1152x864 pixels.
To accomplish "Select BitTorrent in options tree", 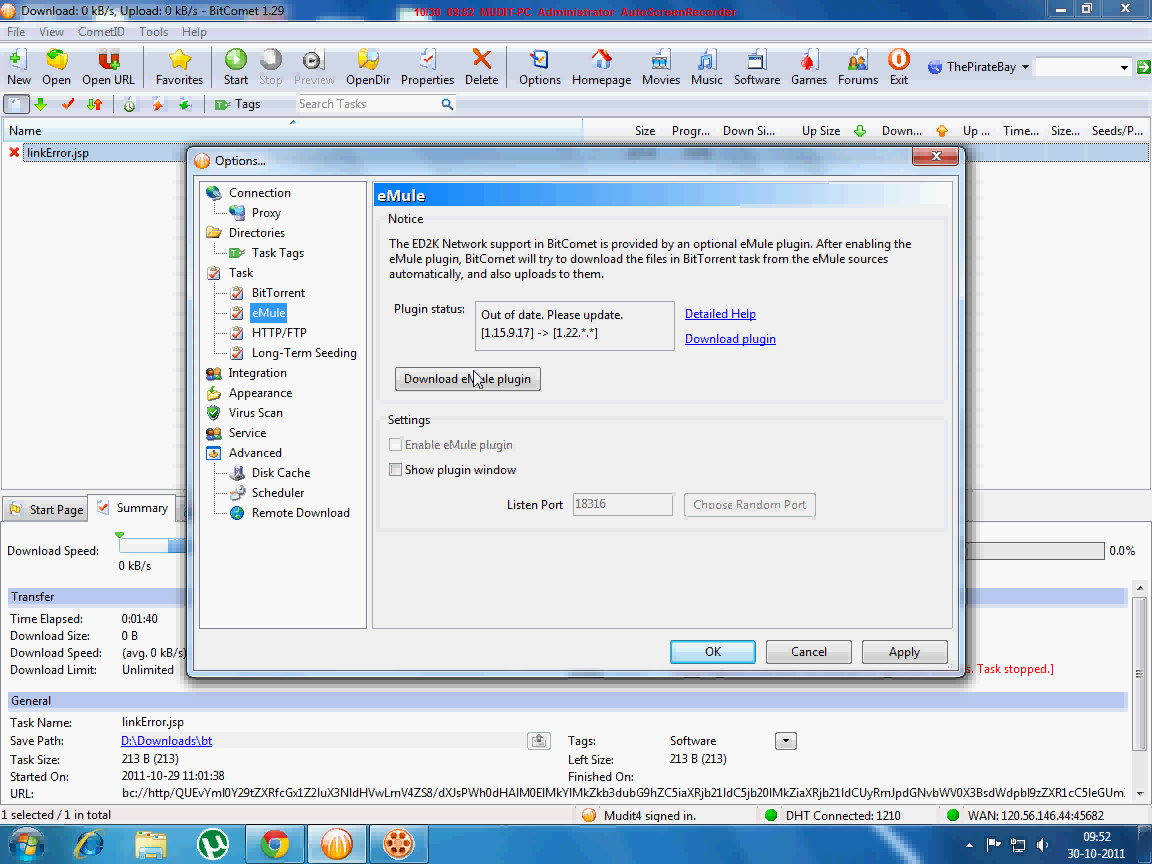I will [278, 292].
